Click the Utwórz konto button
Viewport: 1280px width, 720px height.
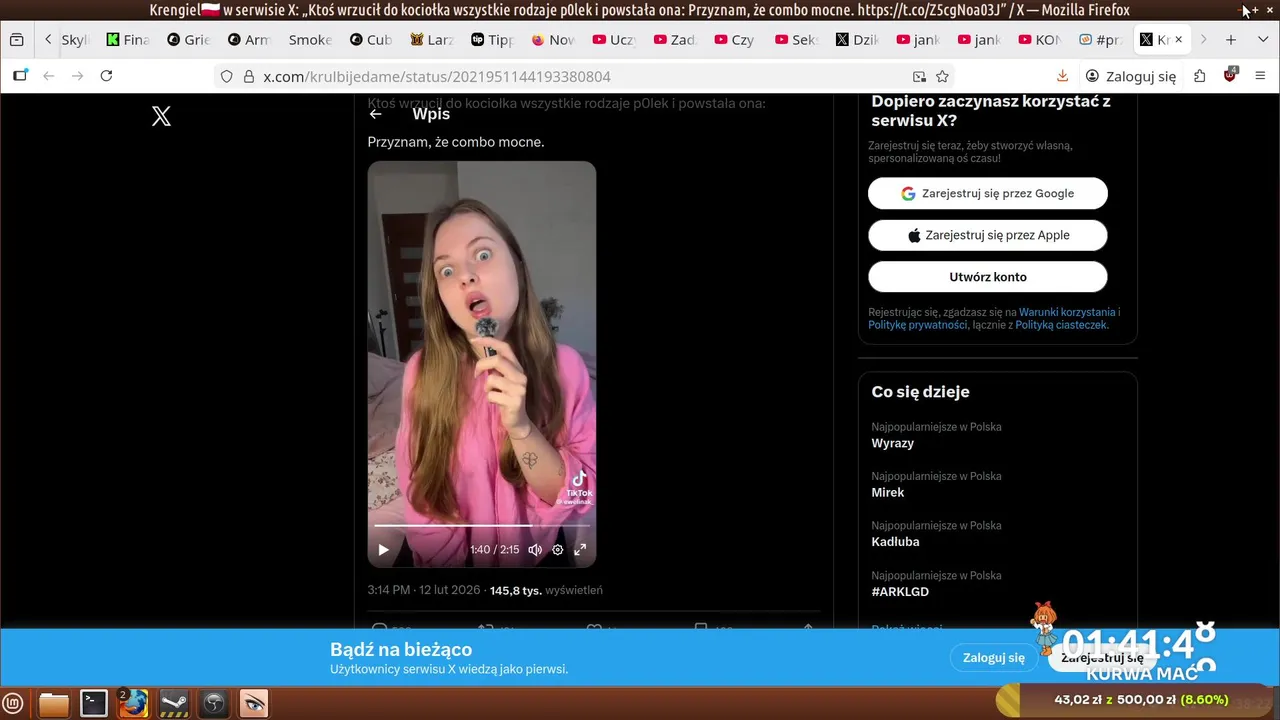988,277
